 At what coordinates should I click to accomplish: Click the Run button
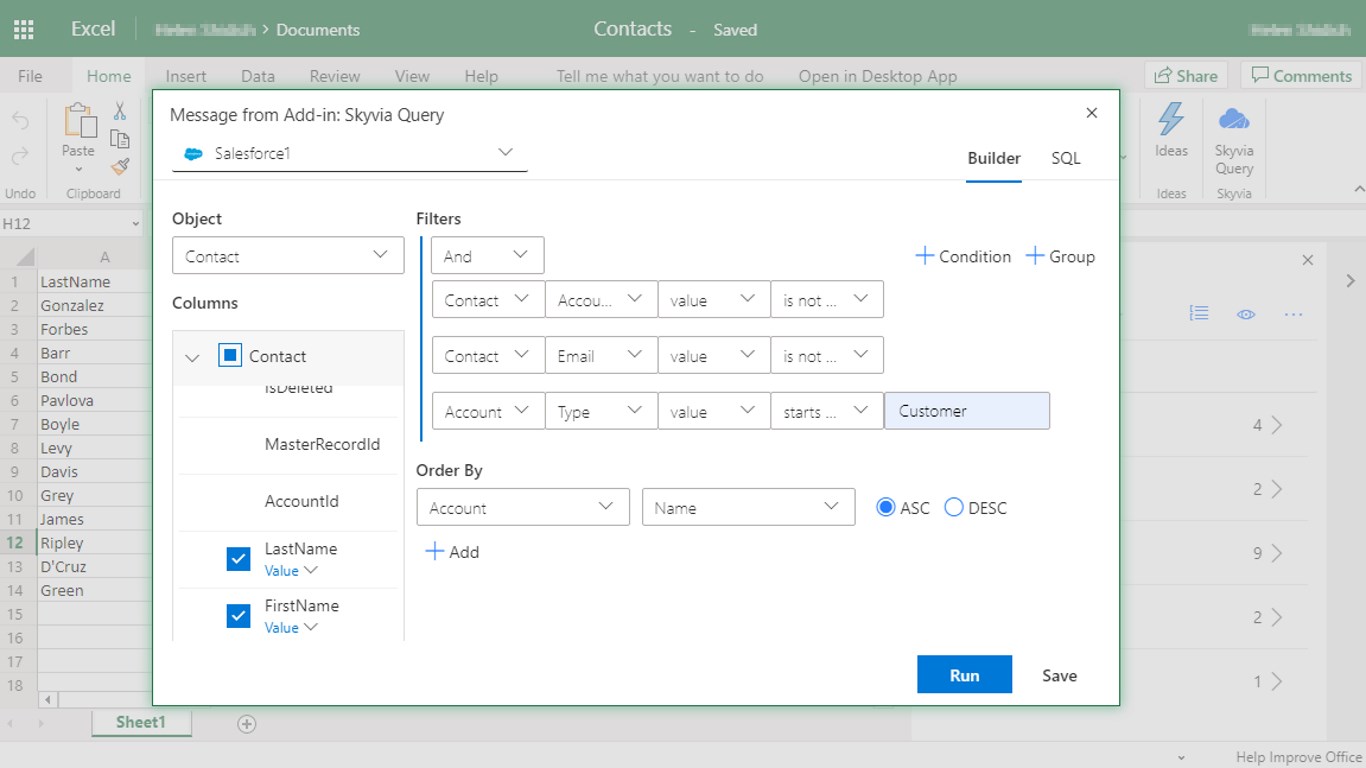(964, 675)
